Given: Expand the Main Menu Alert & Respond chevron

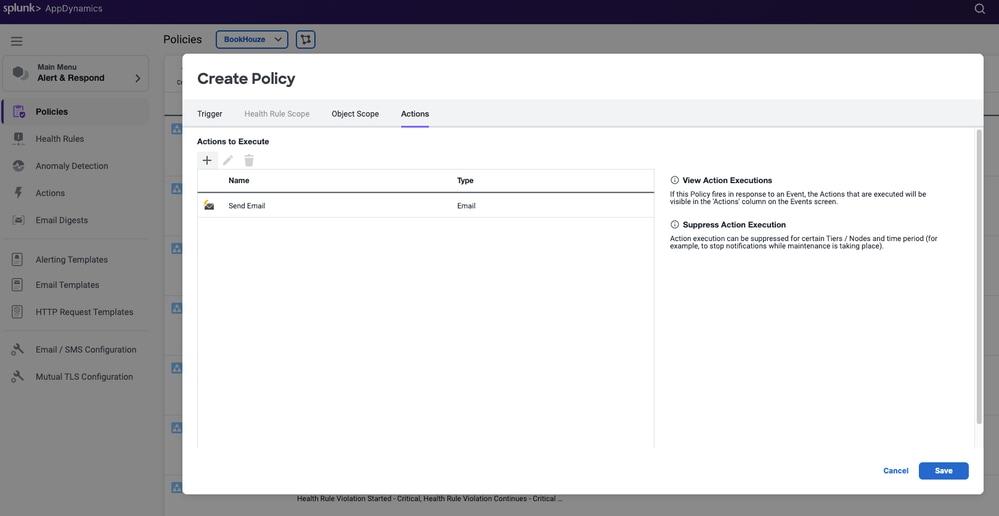Looking at the screenshot, I should (x=138, y=78).
